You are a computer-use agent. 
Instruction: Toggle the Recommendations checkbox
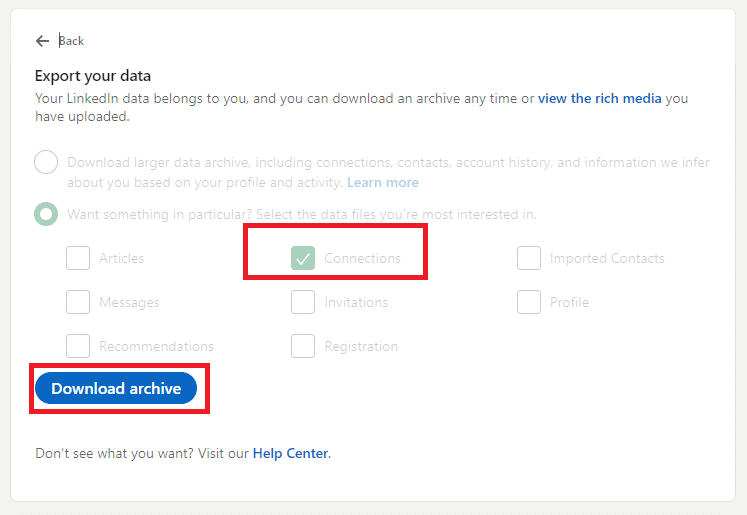(78, 346)
